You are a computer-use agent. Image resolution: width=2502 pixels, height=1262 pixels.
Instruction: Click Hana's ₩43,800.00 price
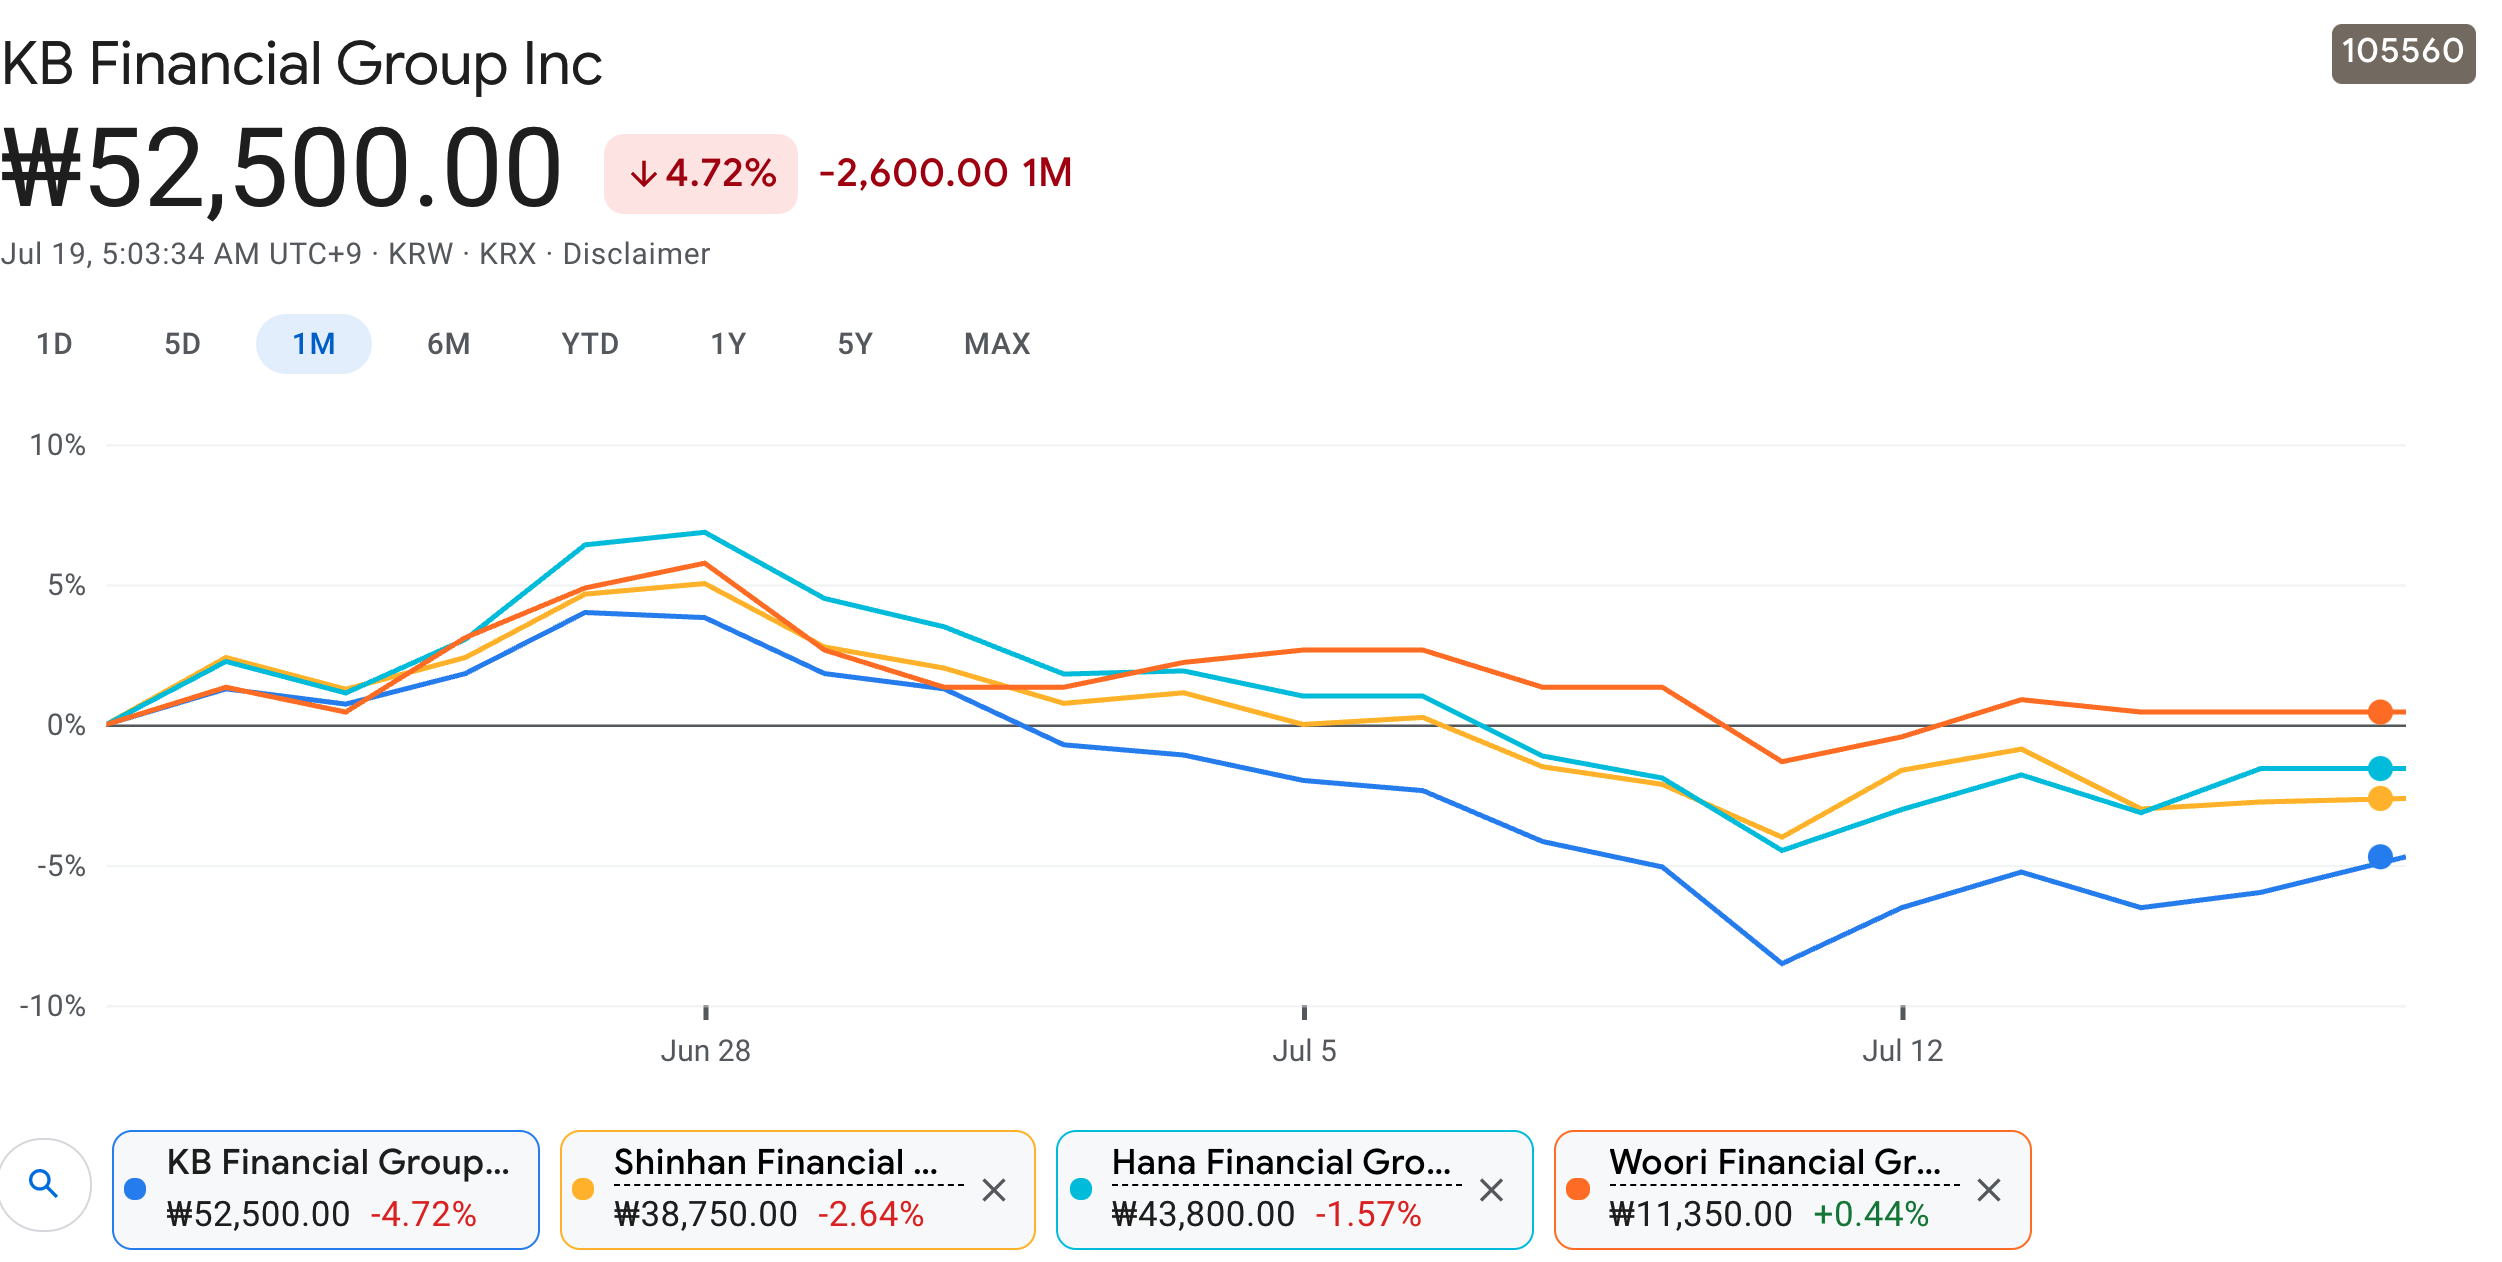click(1204, 1215)
